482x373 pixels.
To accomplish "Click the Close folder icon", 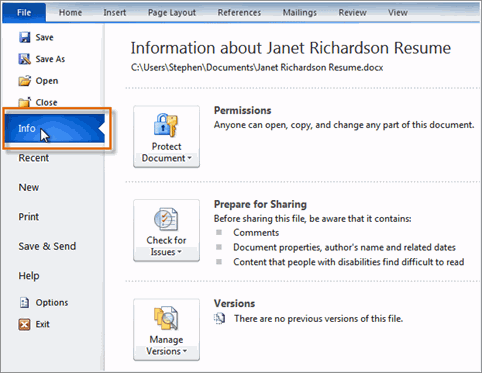I will tap(24, 102).
